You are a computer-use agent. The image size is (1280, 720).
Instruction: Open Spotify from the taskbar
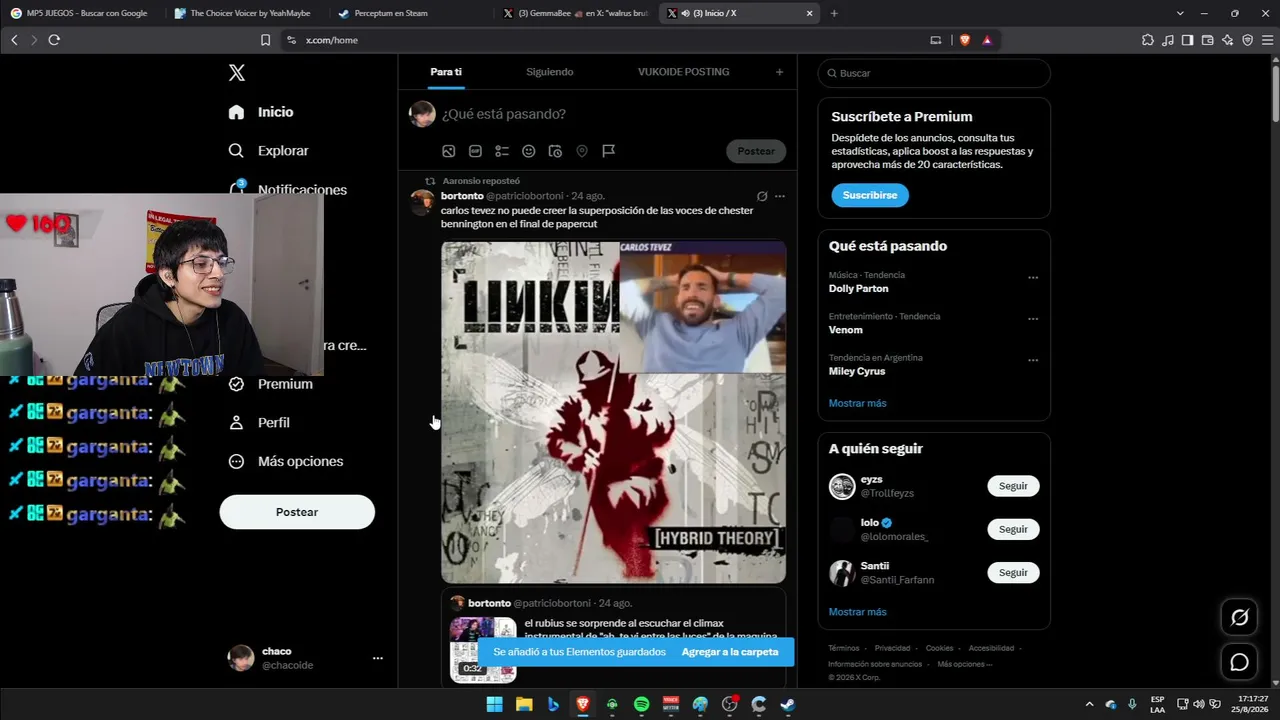click(642, 704)
